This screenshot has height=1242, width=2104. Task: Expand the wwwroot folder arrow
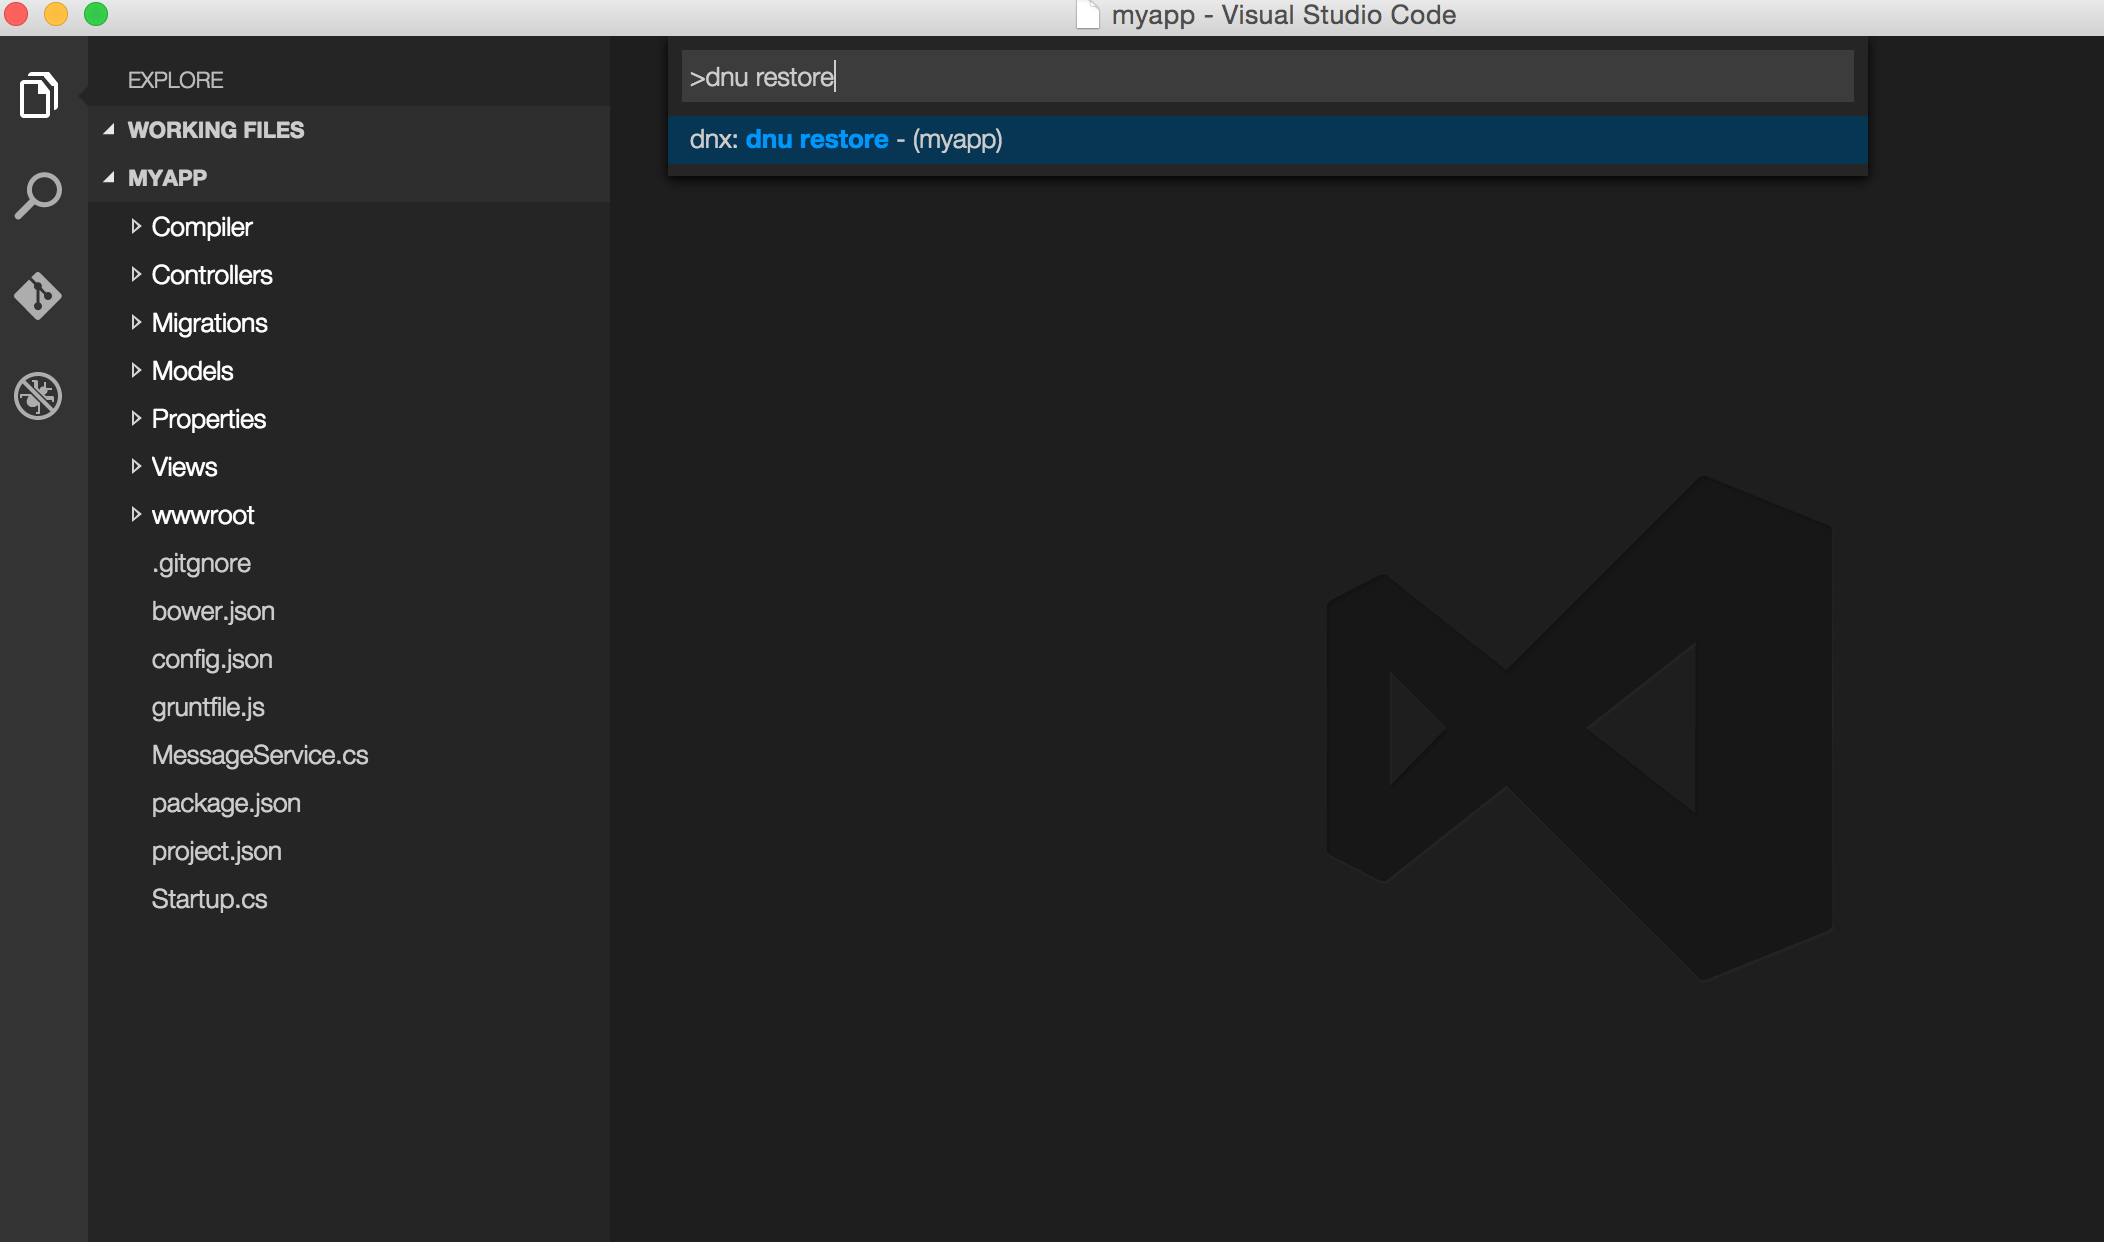[x=136, y=515]
